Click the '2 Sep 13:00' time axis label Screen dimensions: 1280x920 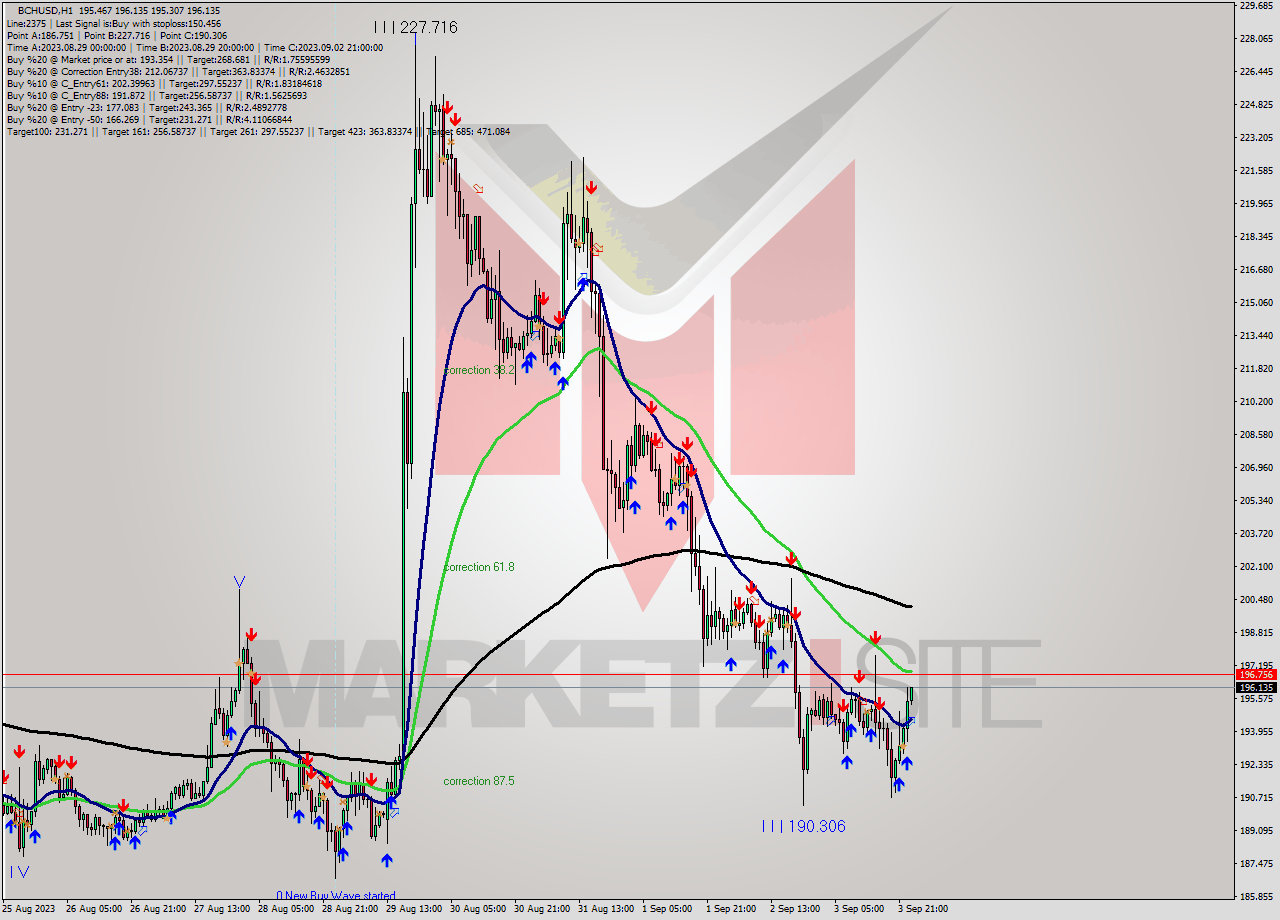point(796,909)
